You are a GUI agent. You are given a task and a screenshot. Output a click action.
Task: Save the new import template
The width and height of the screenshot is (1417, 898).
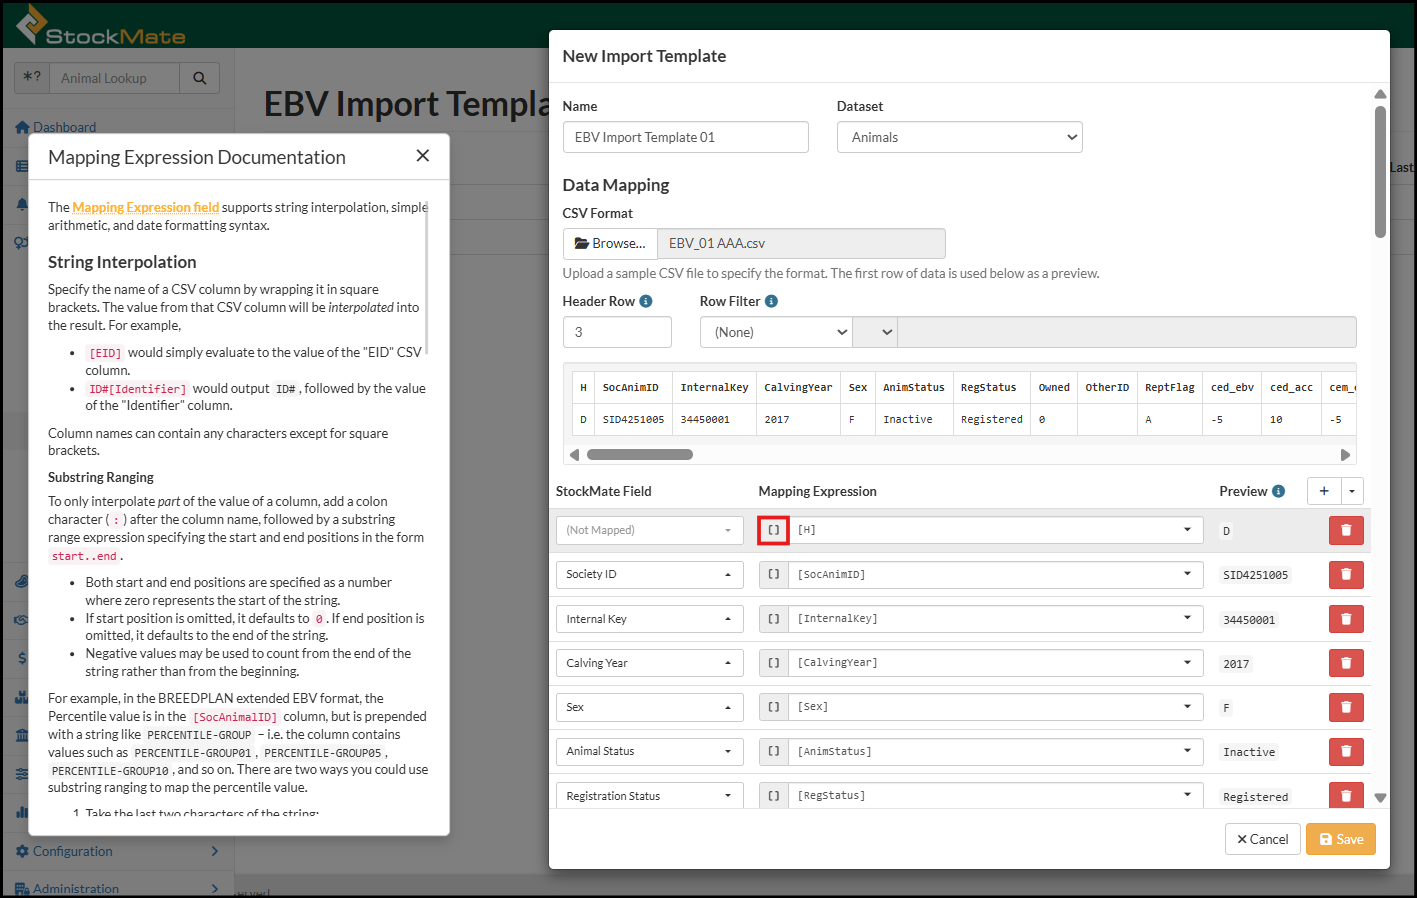coord(1340,839)
